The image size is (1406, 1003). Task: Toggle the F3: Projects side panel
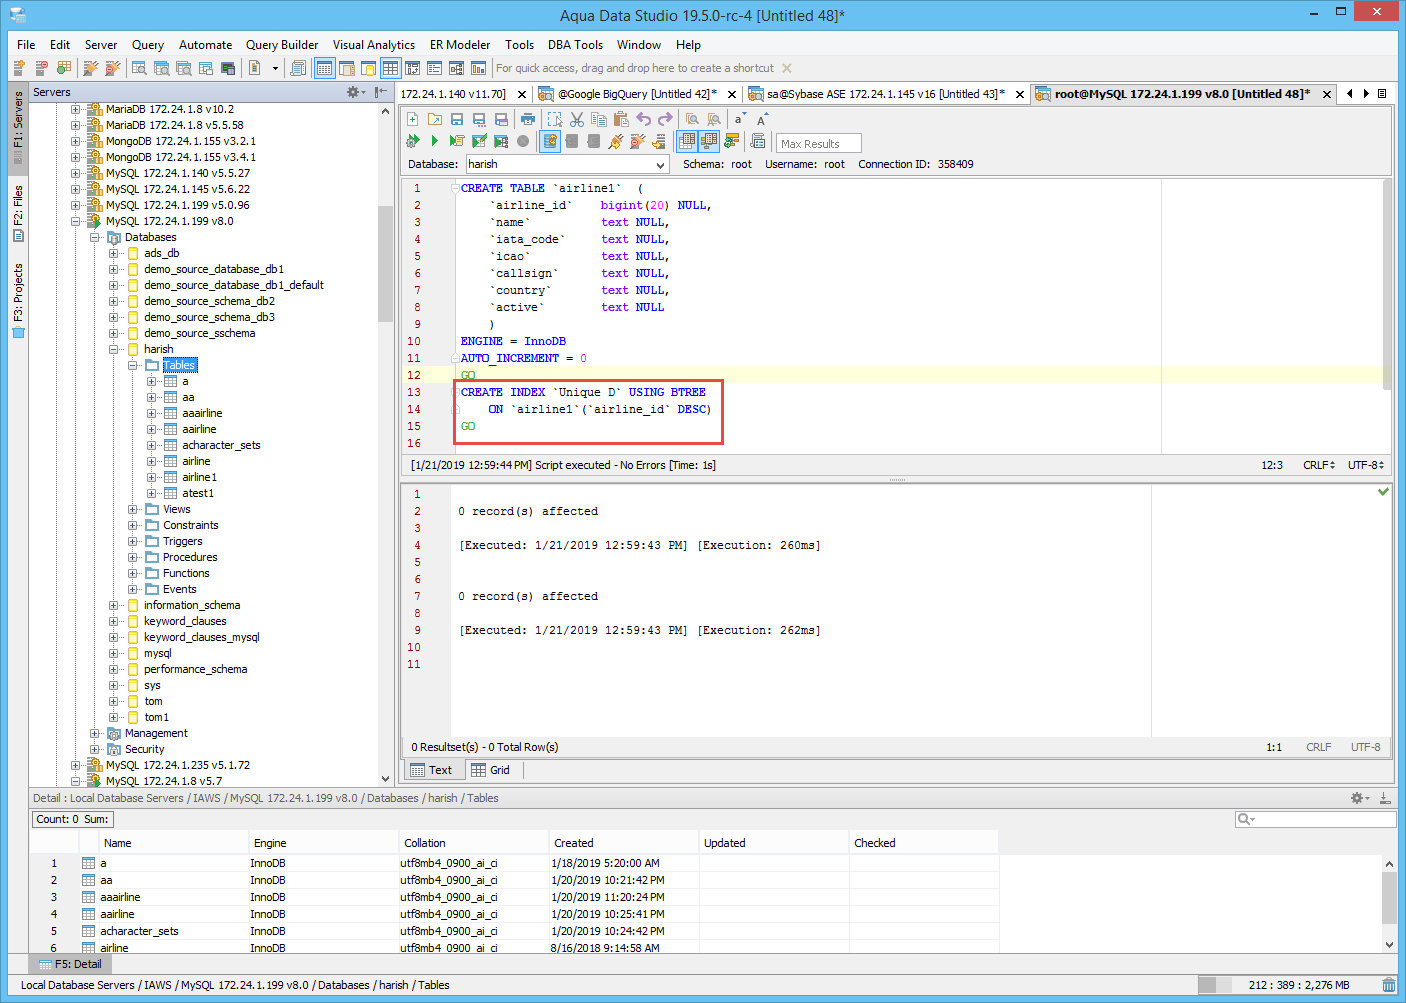pos(18,299)
